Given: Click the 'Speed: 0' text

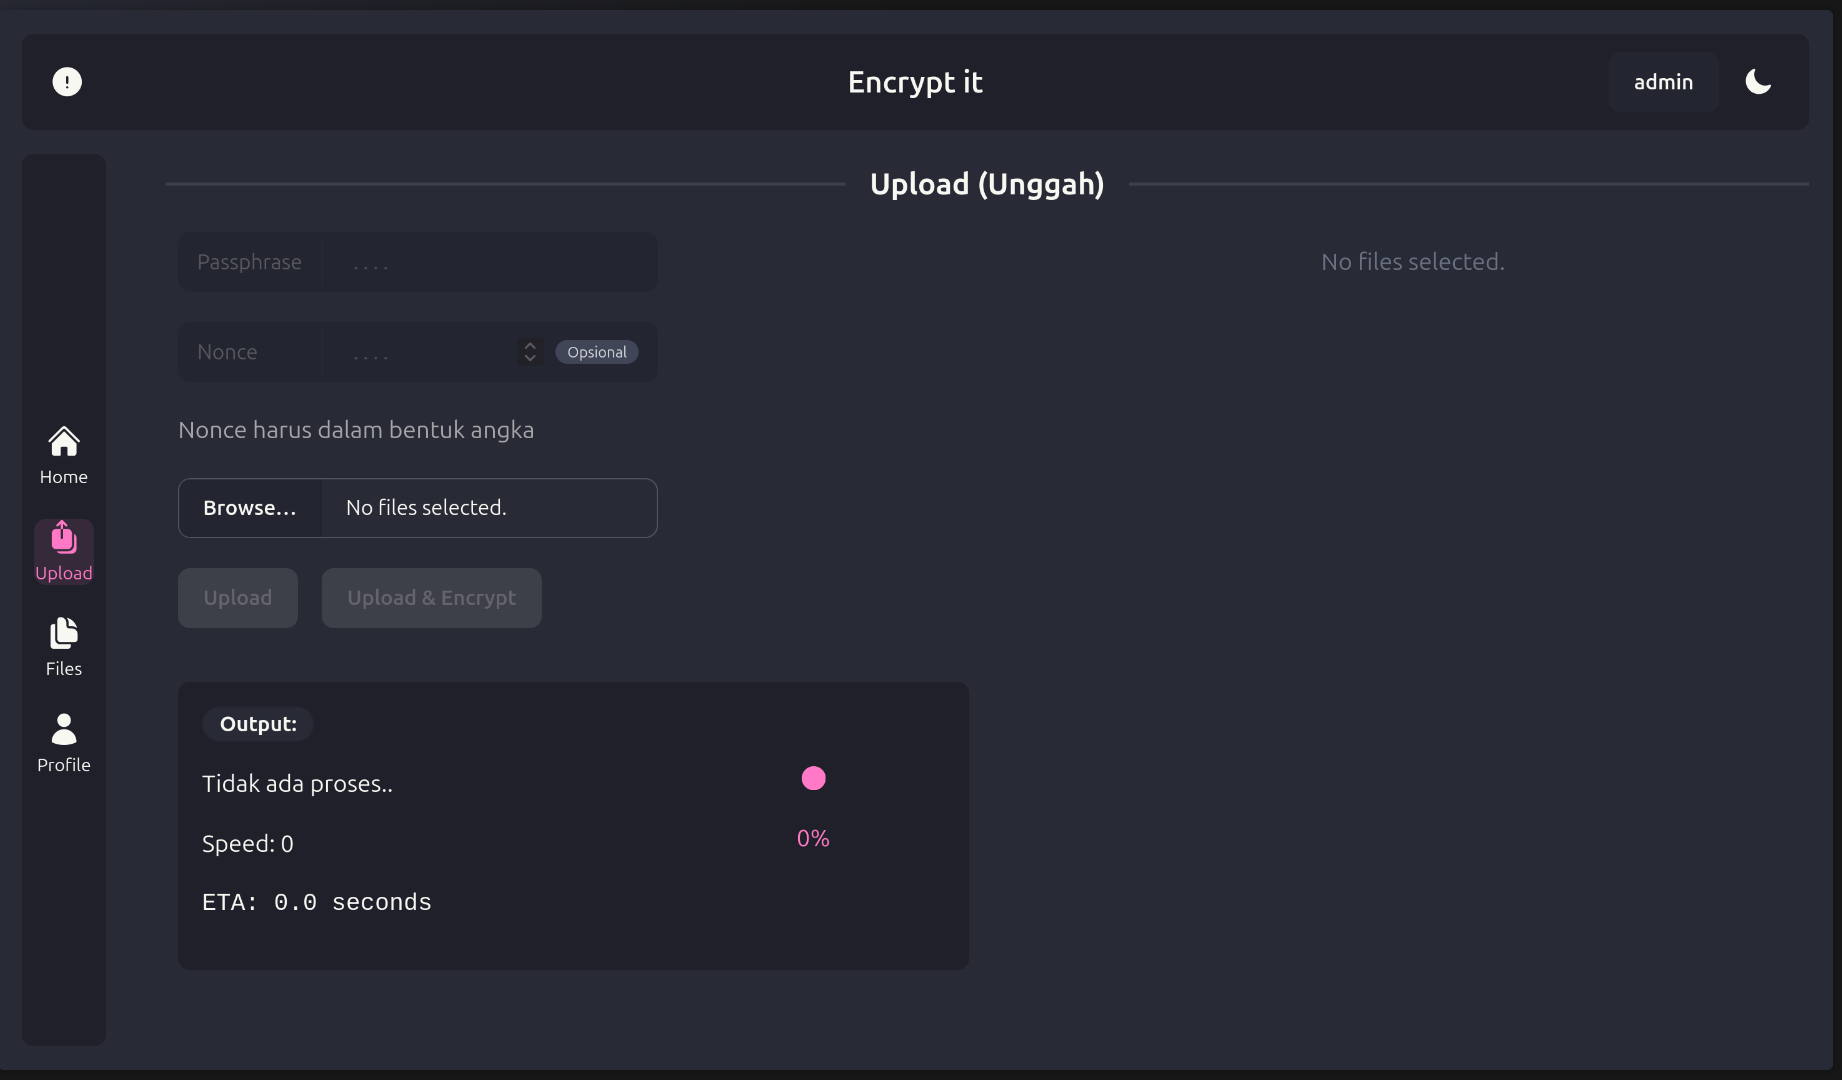Looking at the screenshot, I should pos(248,844).
